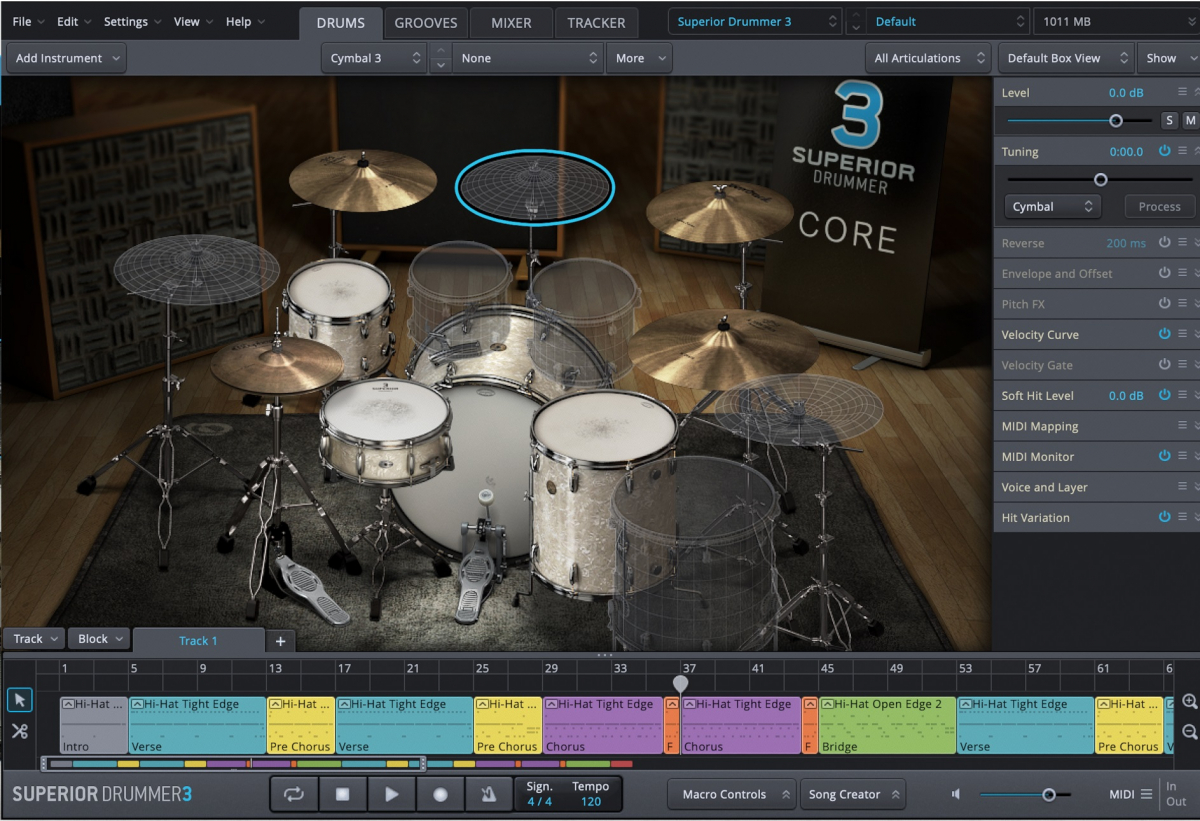Zoom in on the timeline

click(x=1189, y=702)
